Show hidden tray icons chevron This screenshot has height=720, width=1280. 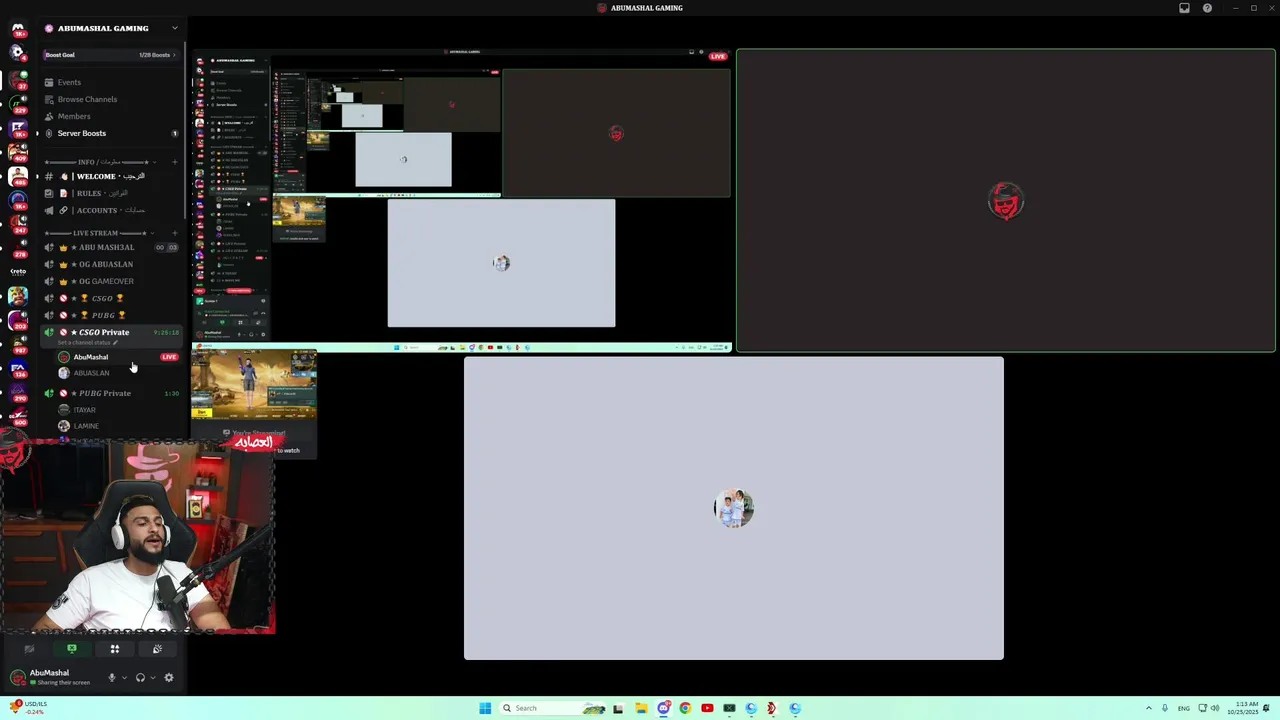(1148, 708)
